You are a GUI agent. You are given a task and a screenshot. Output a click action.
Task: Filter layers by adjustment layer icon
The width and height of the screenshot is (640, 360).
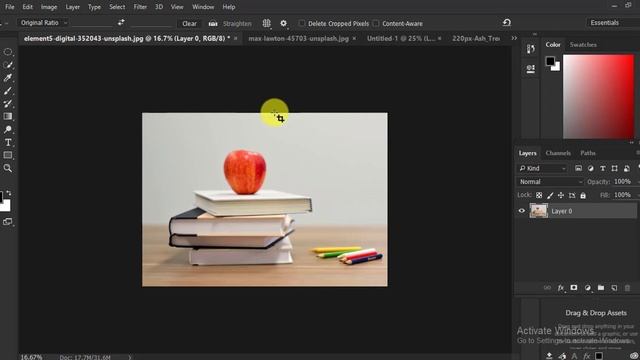coord(591,168)
